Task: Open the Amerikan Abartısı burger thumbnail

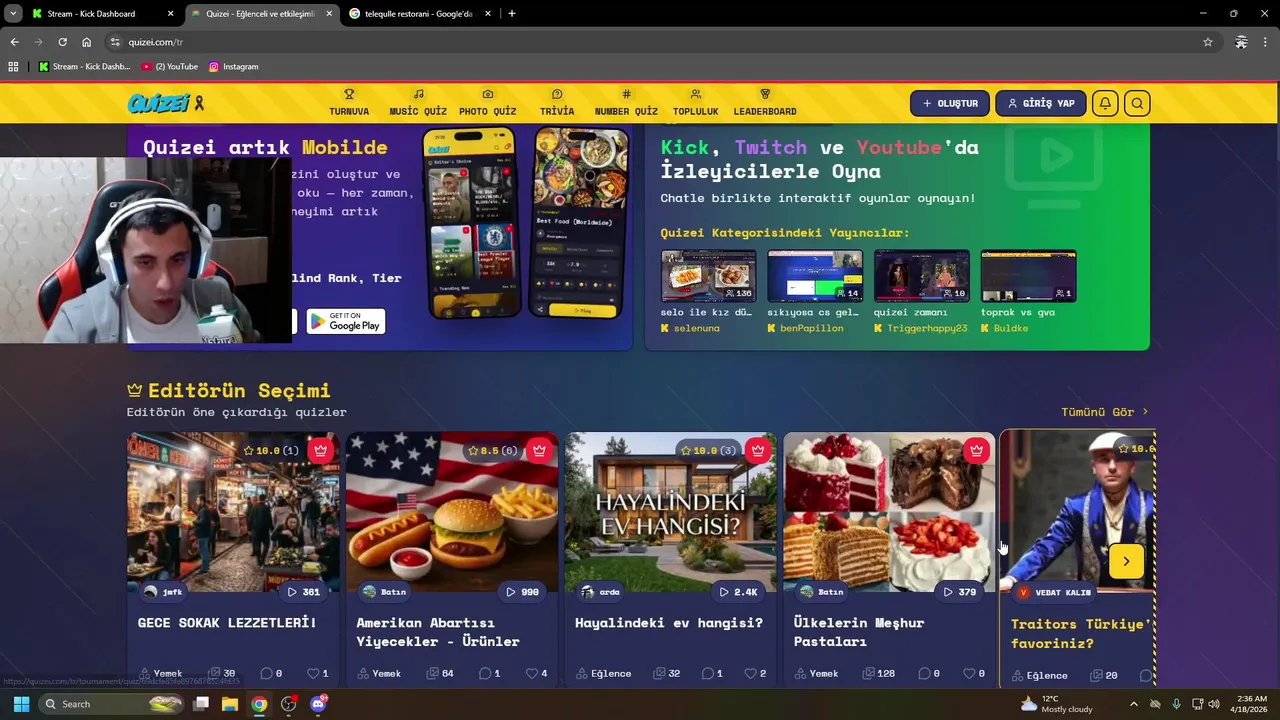Action: point(452,512)
